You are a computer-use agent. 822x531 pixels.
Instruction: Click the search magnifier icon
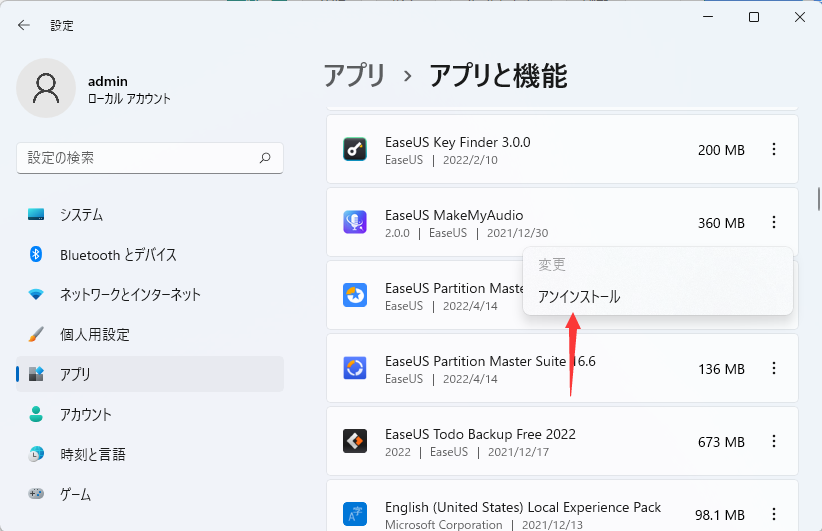[x=265, y=157]
